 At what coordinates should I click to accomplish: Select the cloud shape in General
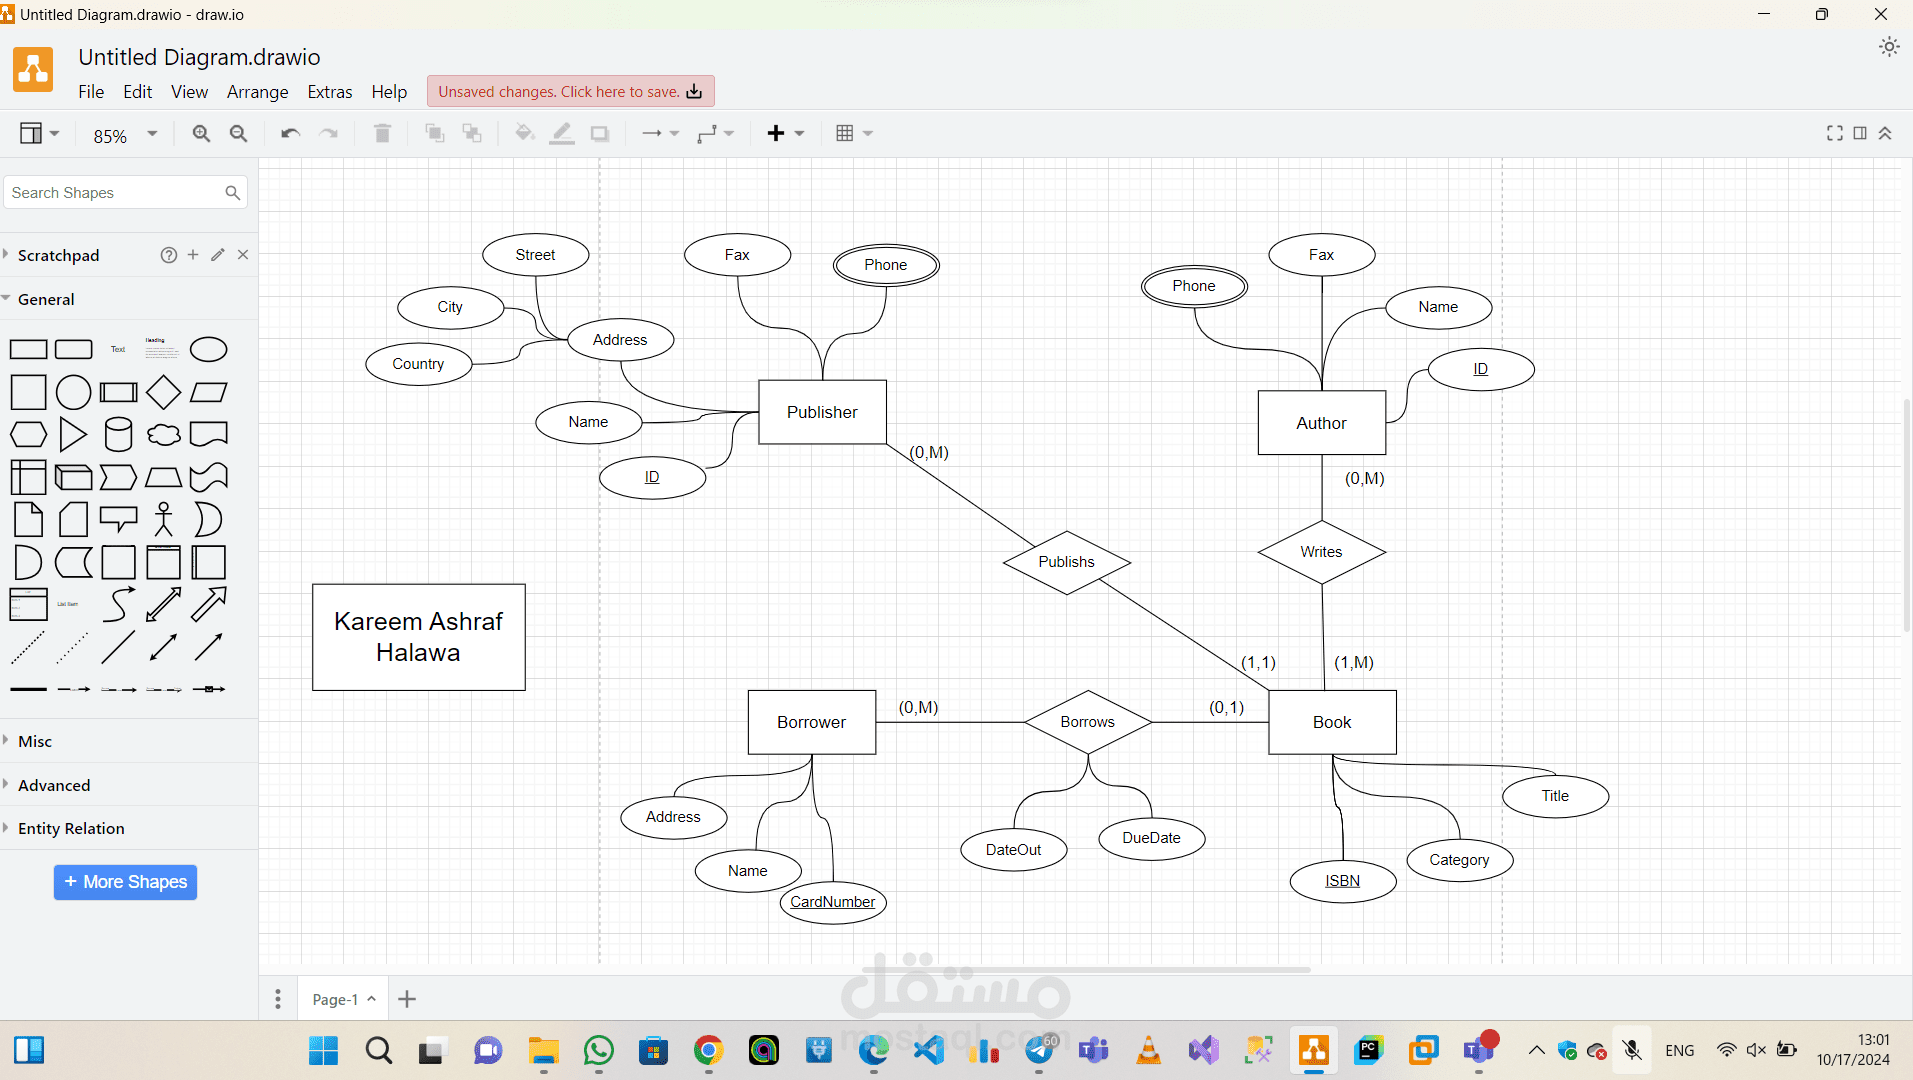(163, 435)
